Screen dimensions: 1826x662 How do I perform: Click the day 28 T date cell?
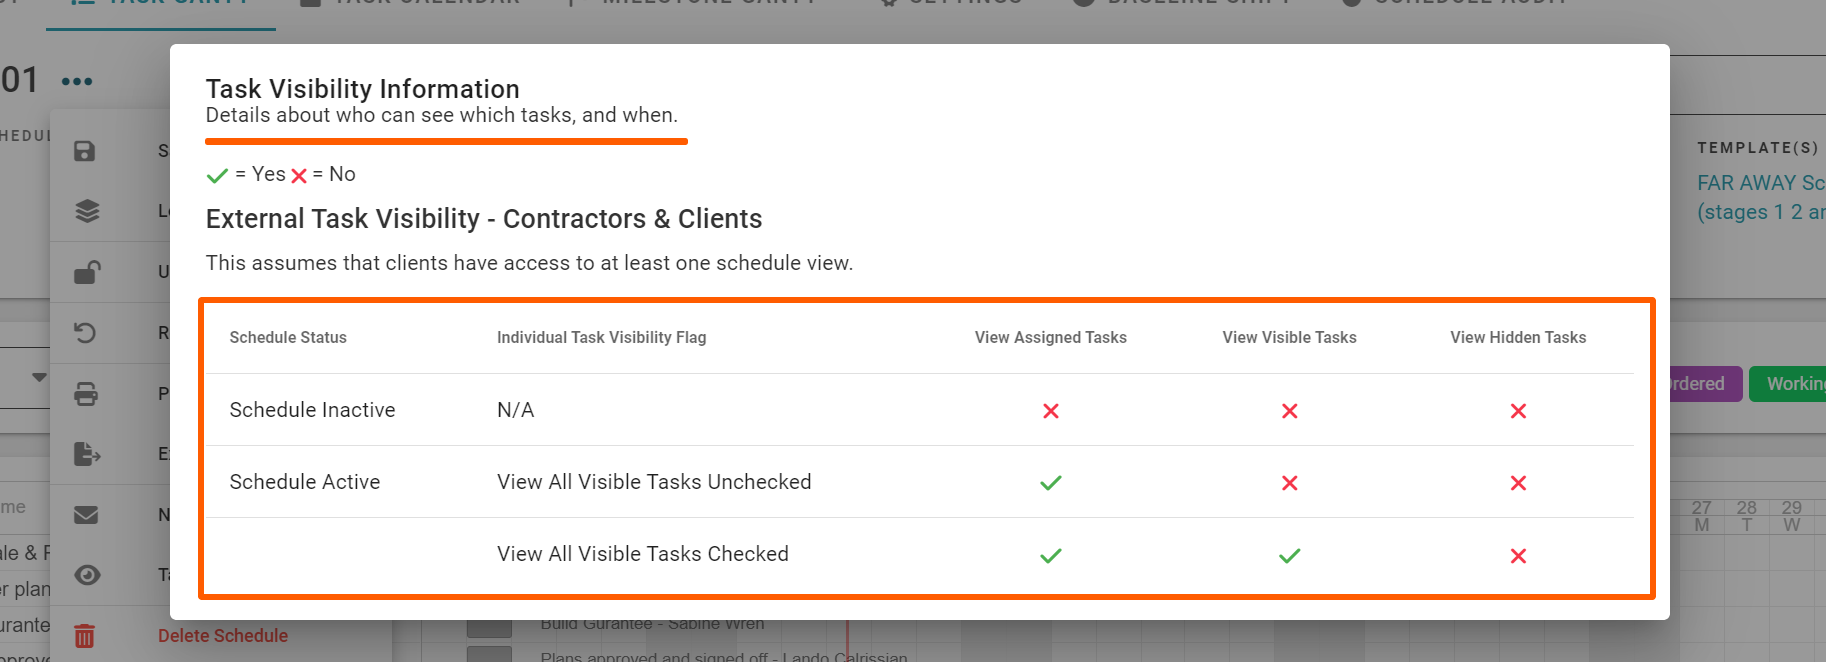1746,516
